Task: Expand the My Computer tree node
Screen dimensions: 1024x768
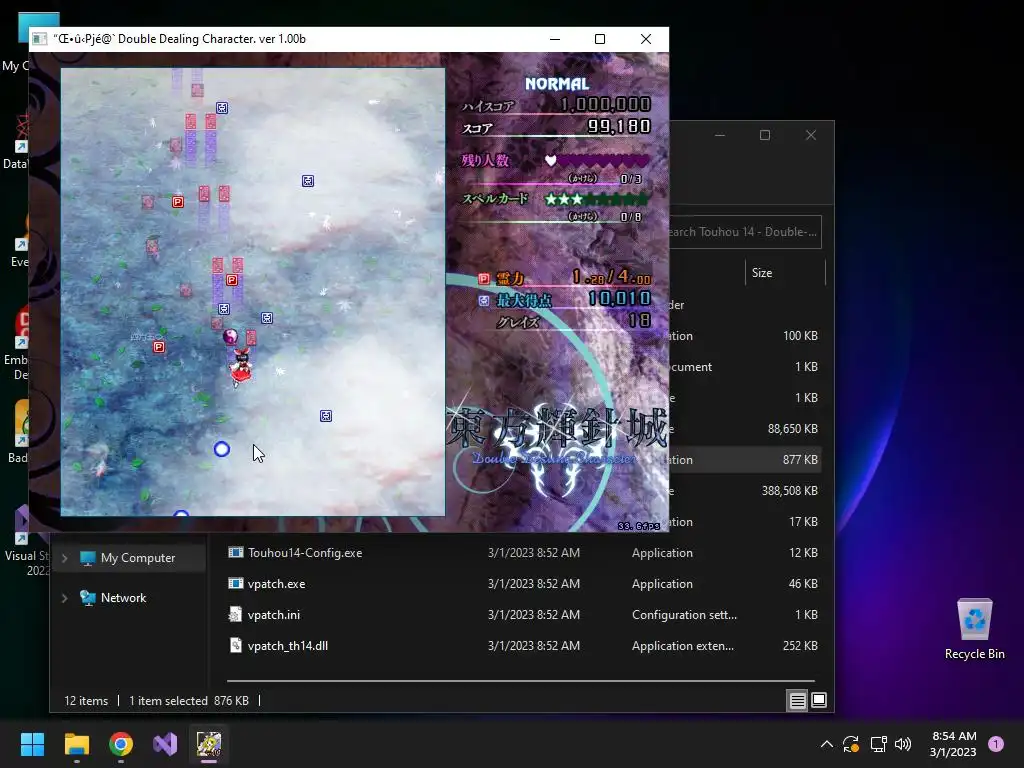Action: pyautogui.click(x=65, y=558)
